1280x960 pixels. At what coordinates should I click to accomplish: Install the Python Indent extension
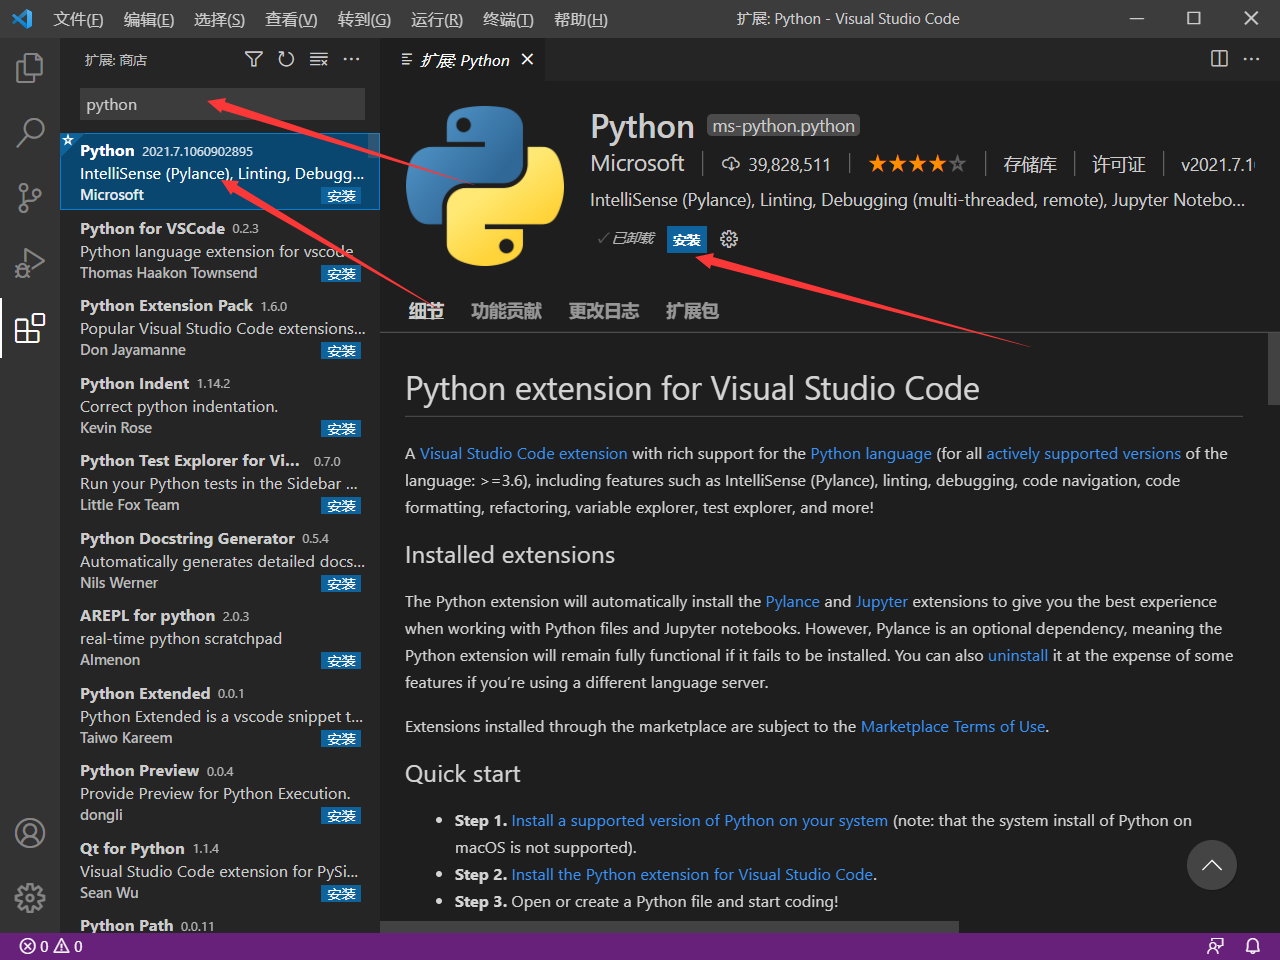pyautogui.click(x=342, y=429)
